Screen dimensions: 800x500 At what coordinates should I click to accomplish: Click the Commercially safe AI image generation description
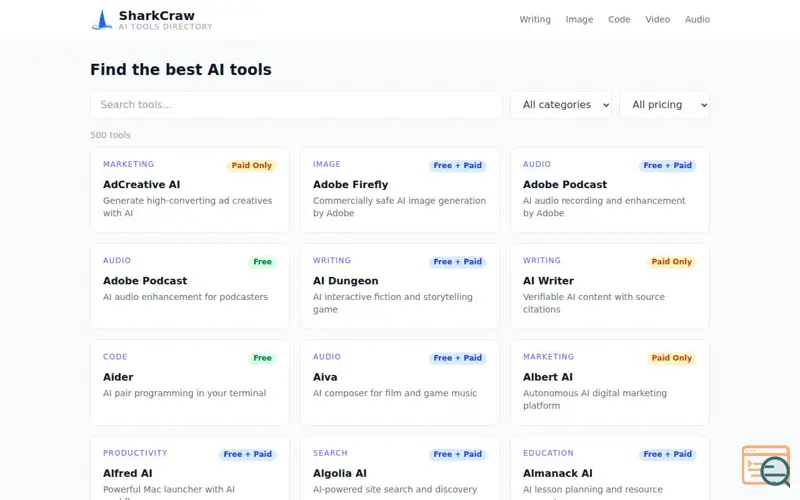point(399,207)
